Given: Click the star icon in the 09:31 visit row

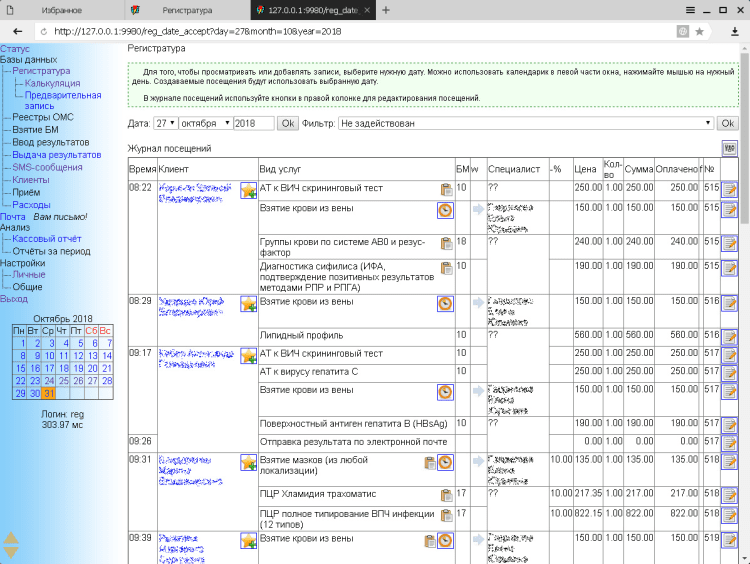Looking at the screenshot, I should click(249, 462).
